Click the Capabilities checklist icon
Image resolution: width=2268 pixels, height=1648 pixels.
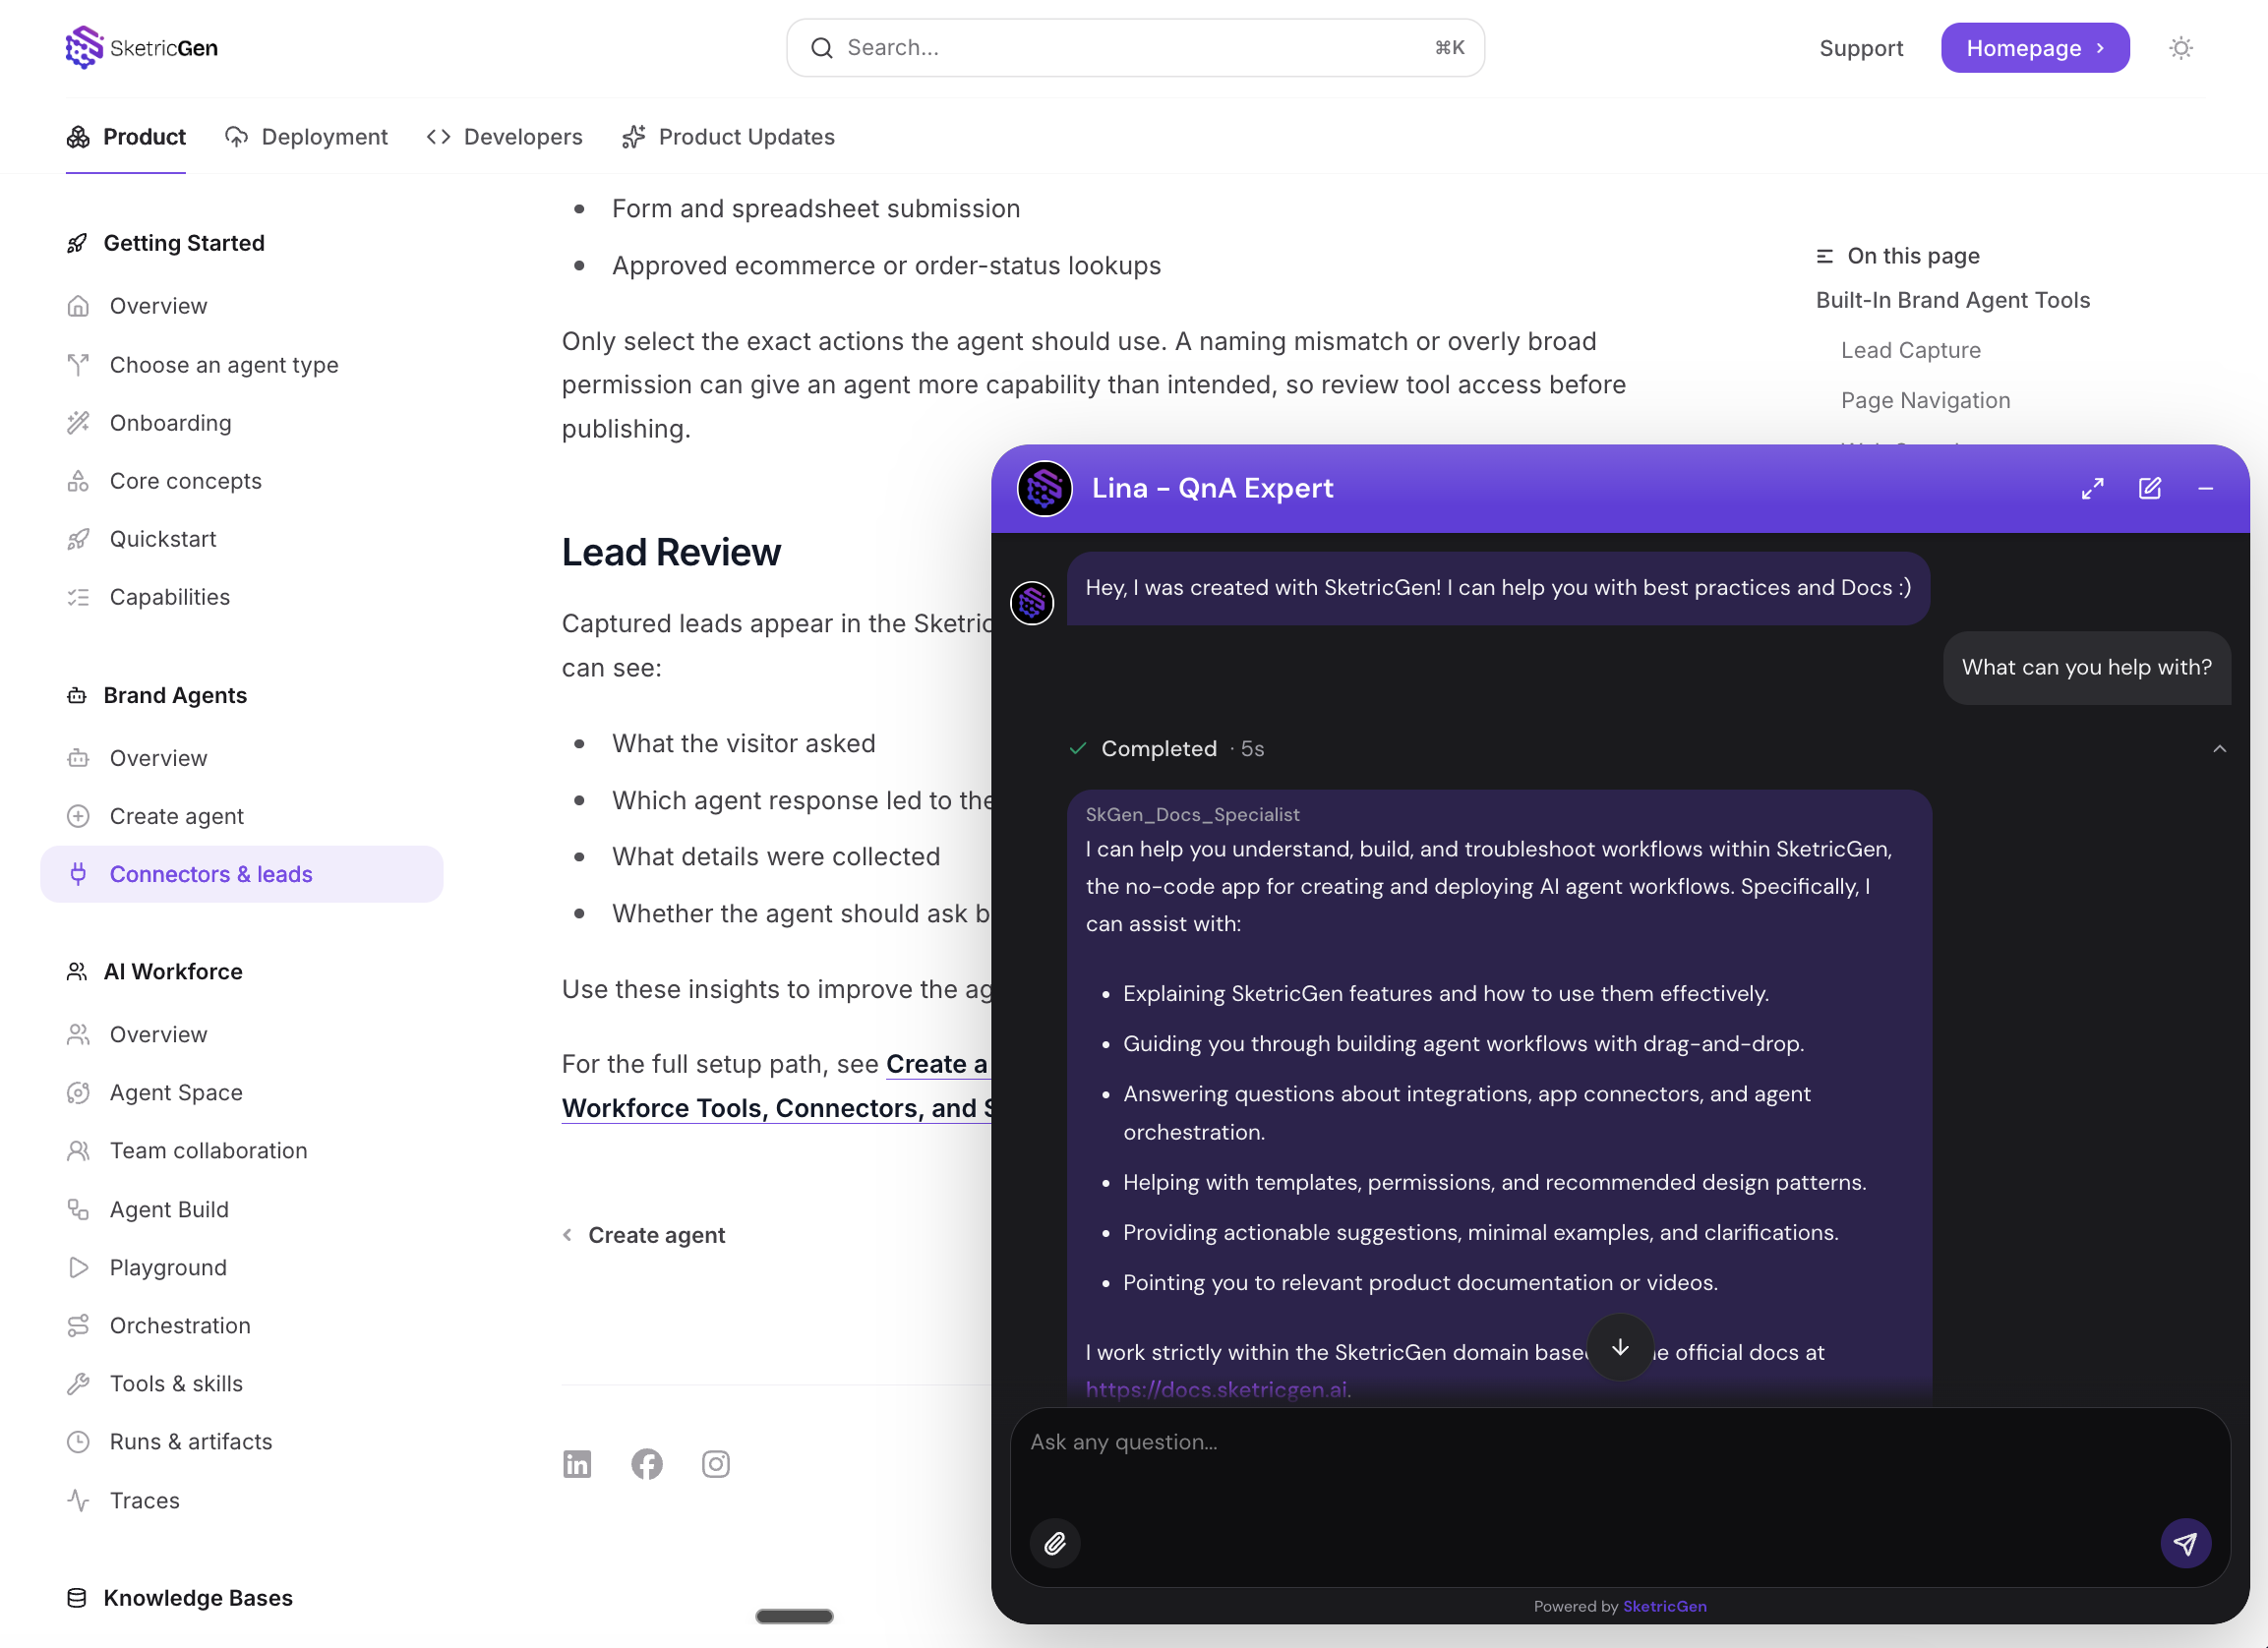tap(78, 597)
